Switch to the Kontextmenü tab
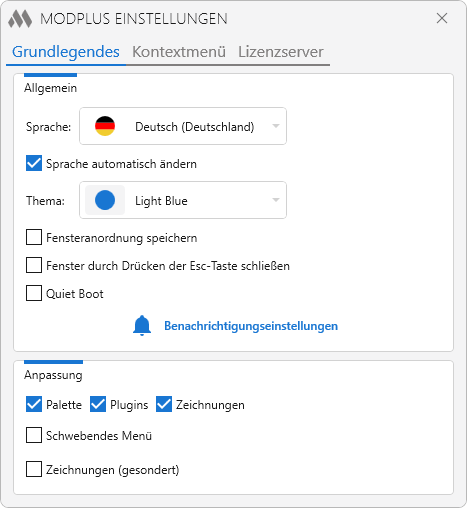 179,52
